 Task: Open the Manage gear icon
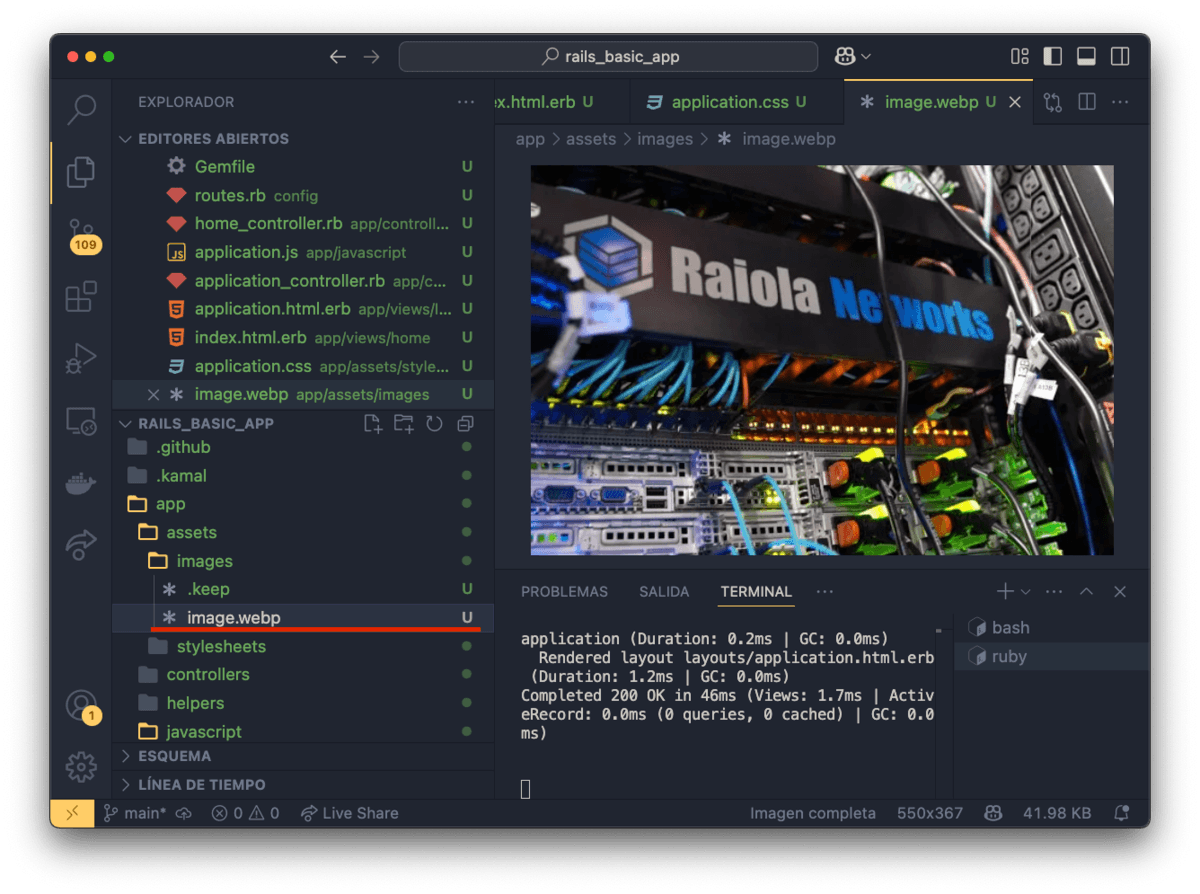click(x=81, y=767)
